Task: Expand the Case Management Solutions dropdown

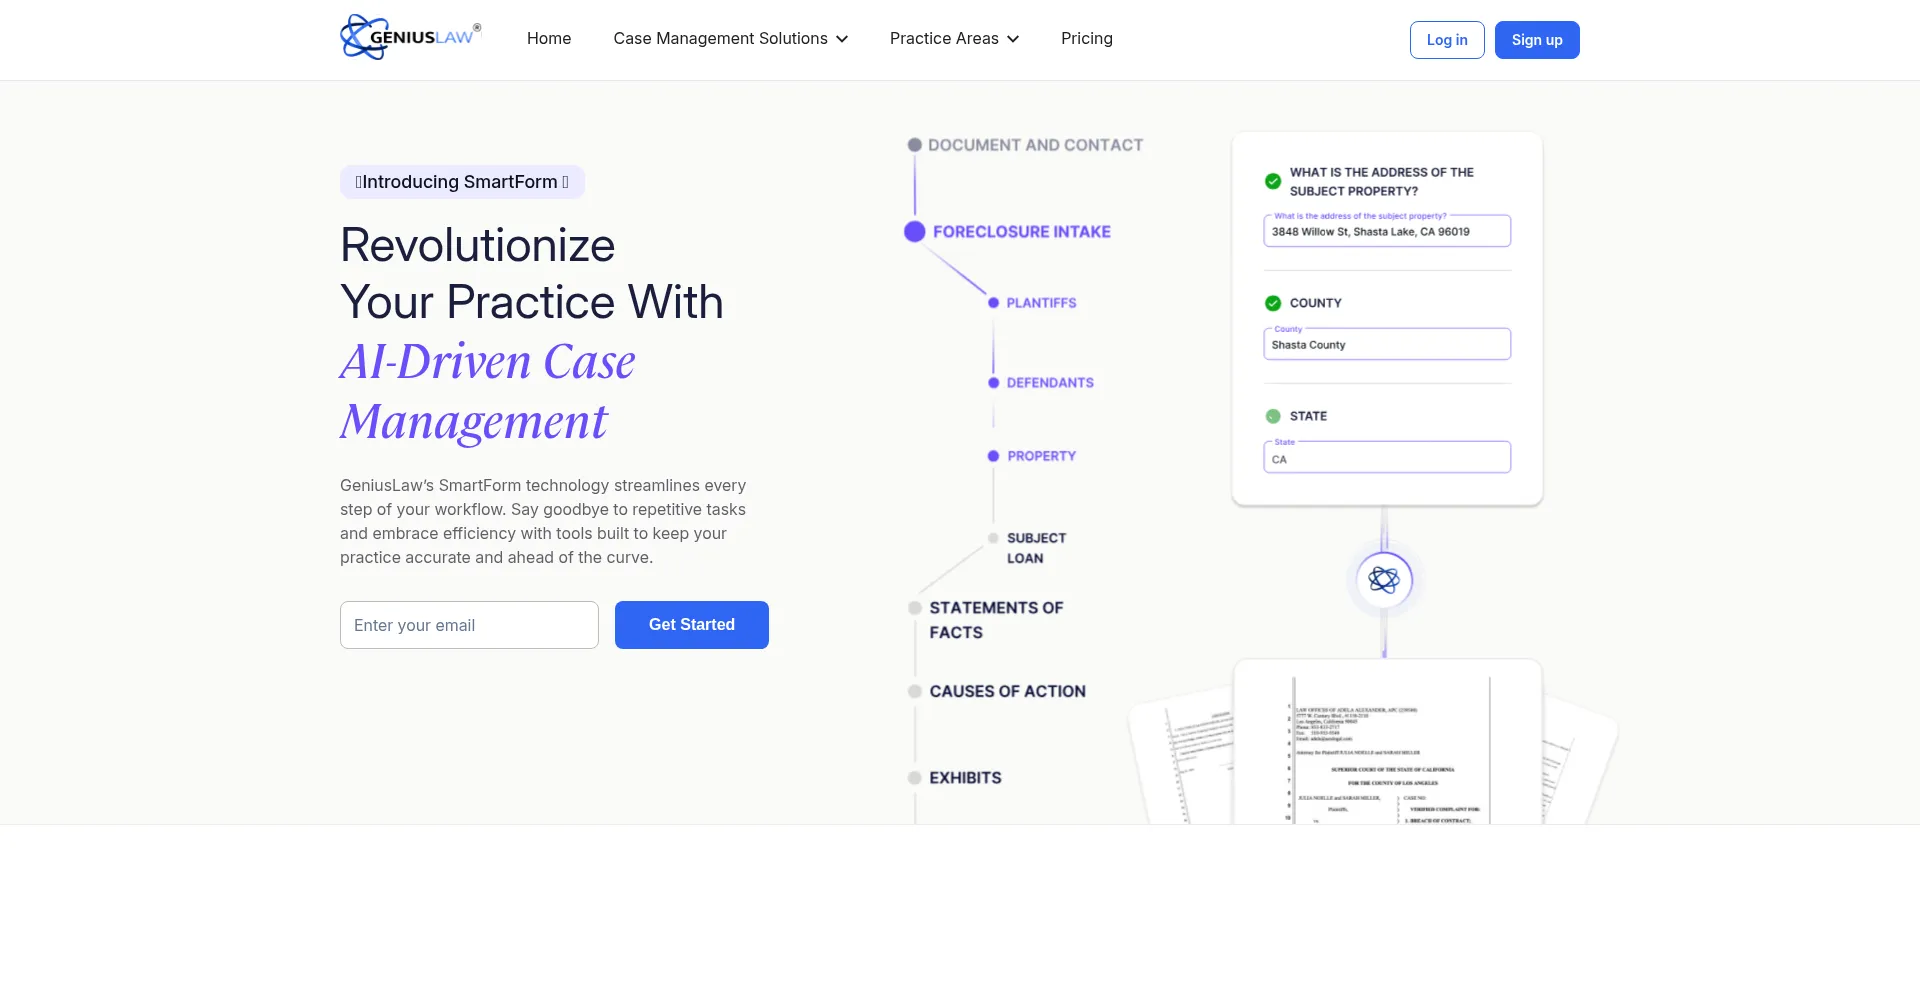Action: pos(730,39)
